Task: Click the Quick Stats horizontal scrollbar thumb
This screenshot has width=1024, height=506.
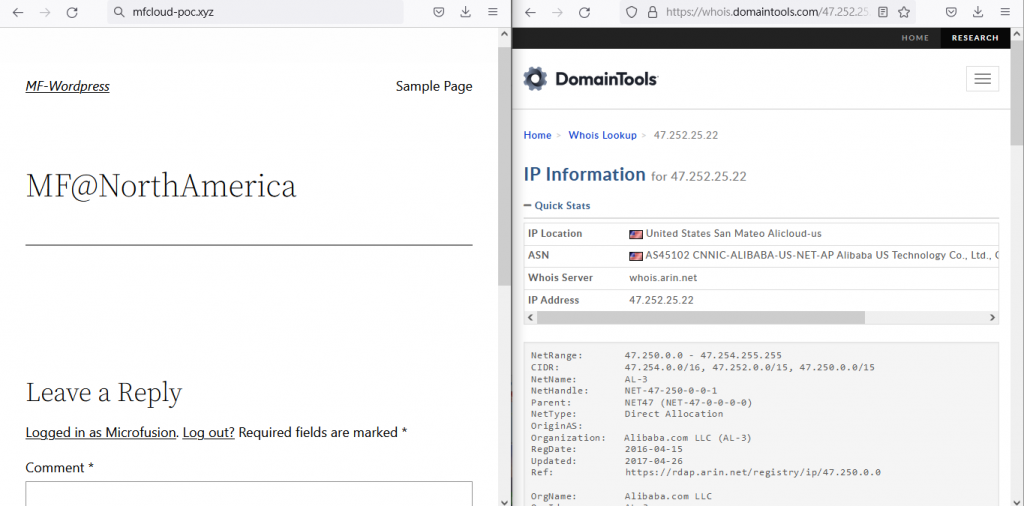Action: (x=700, y=317)
